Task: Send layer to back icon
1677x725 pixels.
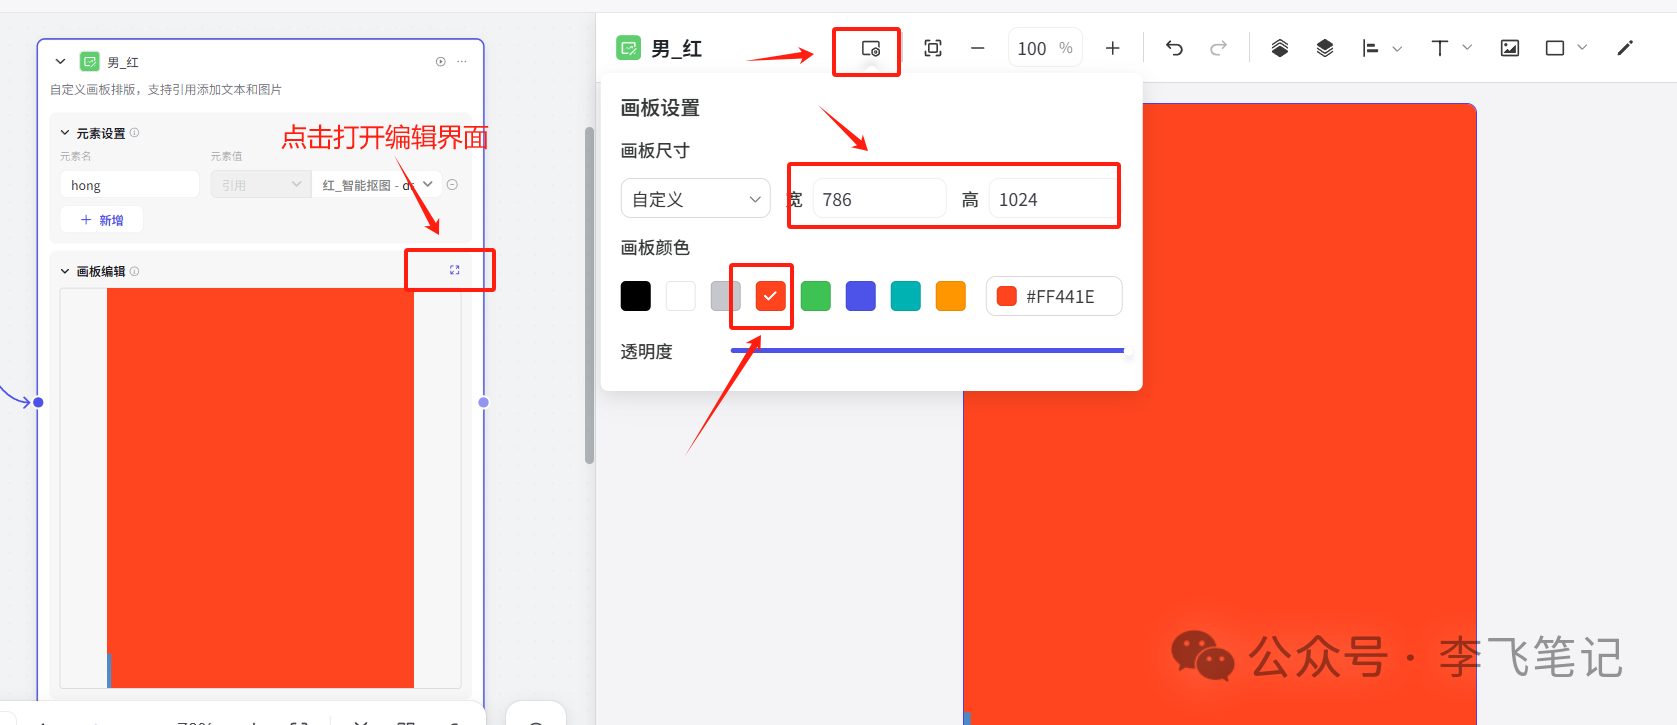Action: click(1325, 48)
